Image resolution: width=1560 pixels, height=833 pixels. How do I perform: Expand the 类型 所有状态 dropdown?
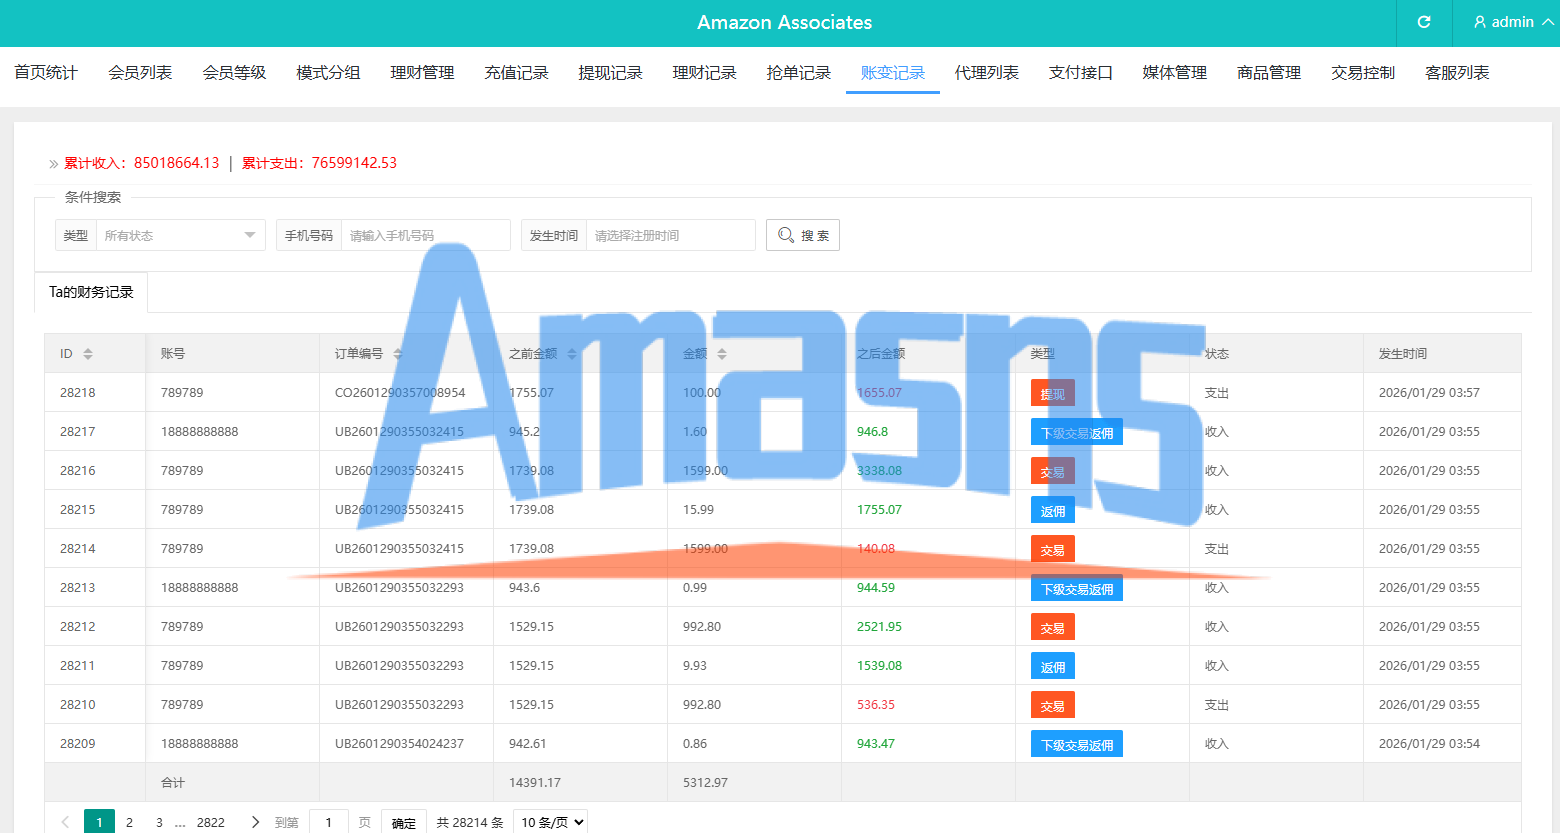tap(181, 235)
